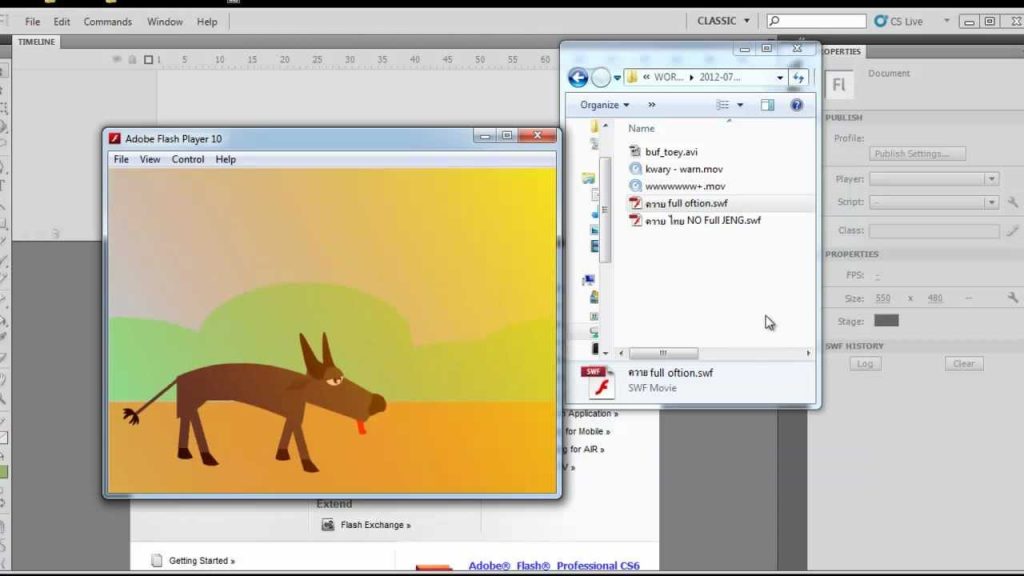Open the Window menu in Flash
Viewport: 1024px width, 576px height.
coord(165,22)
